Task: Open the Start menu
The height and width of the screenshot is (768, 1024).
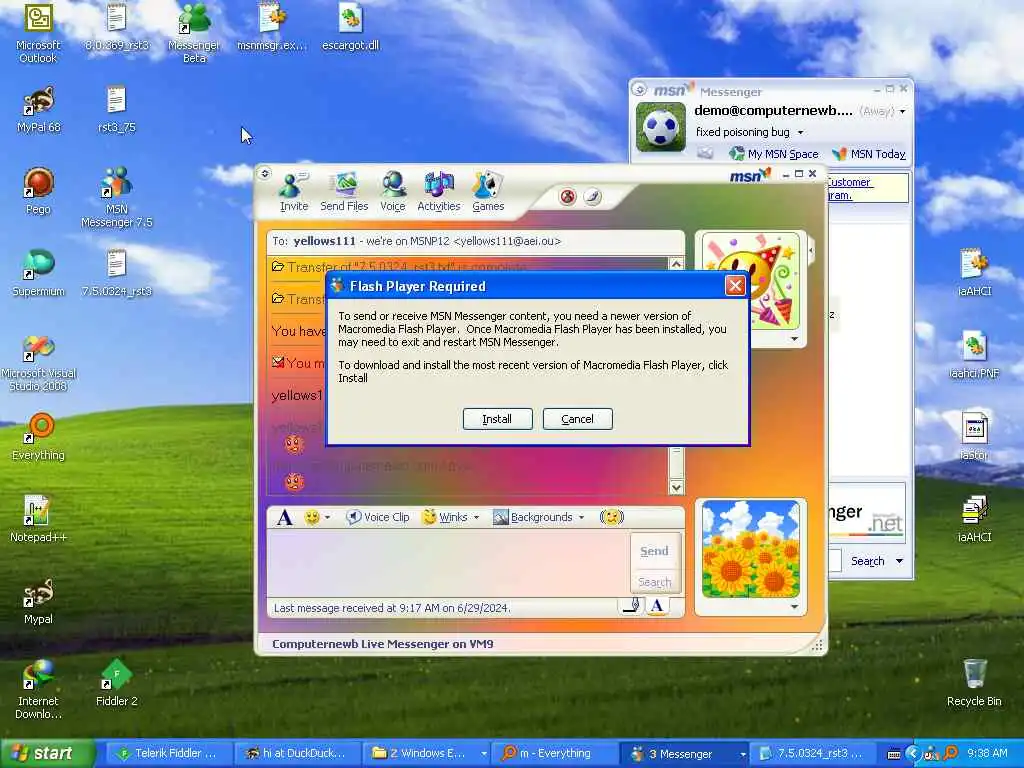Action: coord(46,753)
